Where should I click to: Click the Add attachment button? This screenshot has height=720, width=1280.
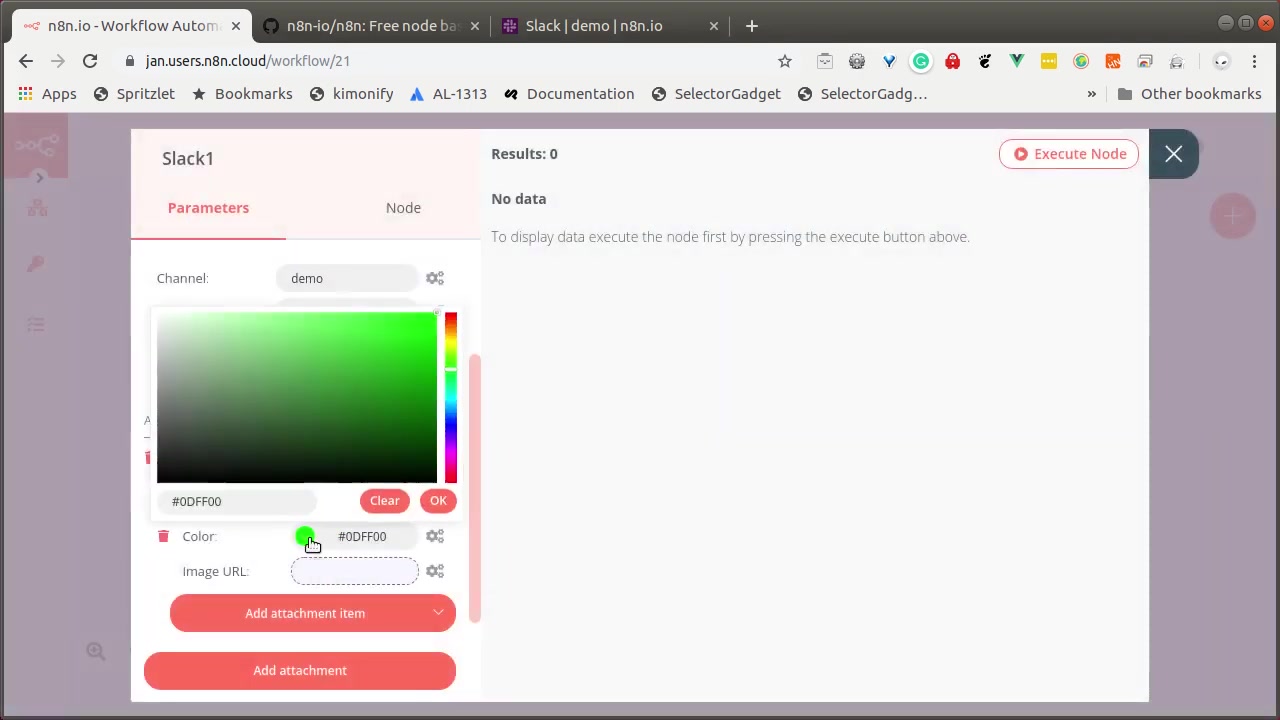click(x=300, y=671)
